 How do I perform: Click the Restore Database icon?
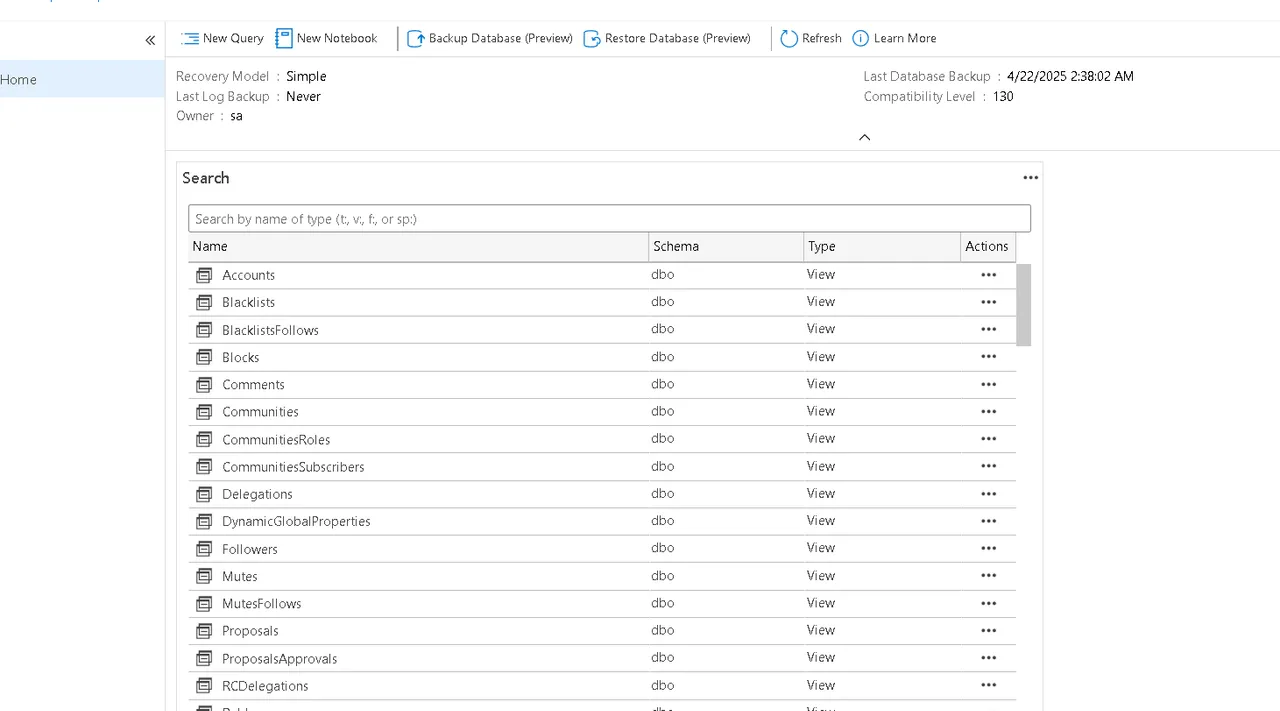(592, 38)
